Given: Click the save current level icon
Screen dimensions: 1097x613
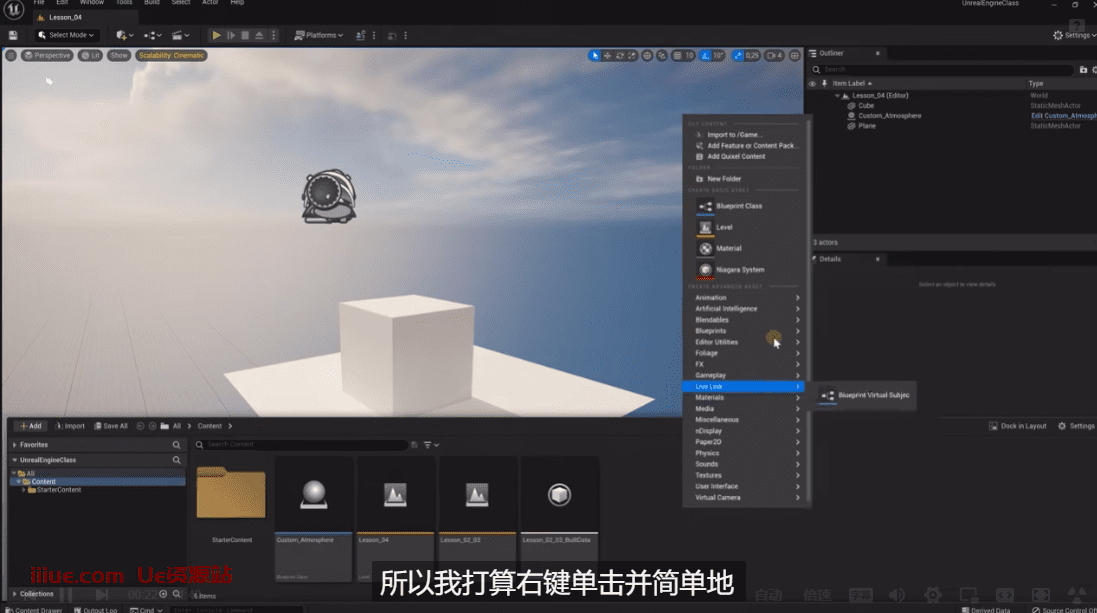Looking at the screenshot, I should point(13,35).
